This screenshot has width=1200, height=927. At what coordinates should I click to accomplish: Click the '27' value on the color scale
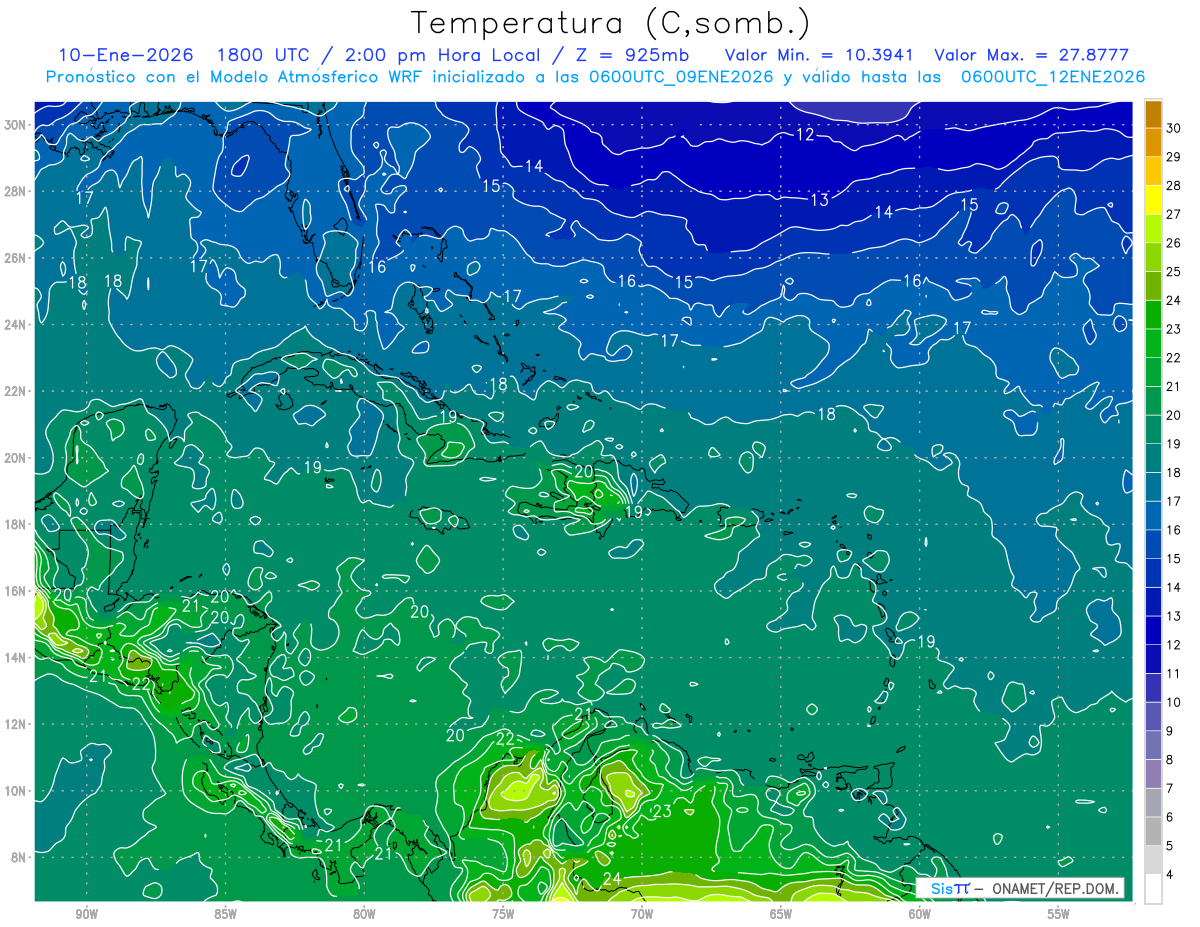pos(1173,214)
